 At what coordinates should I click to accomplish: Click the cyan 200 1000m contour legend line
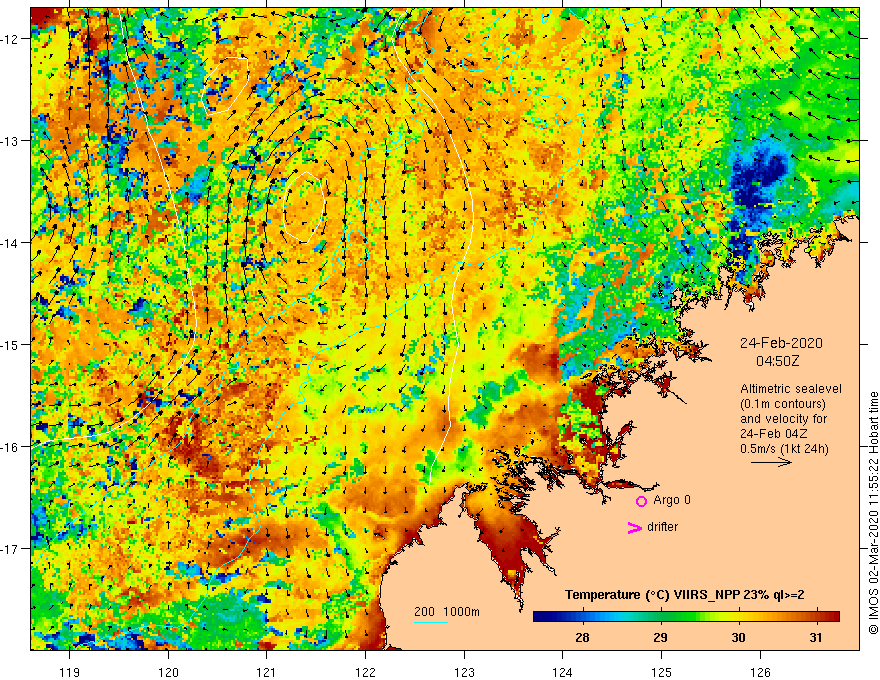[x=431, y=622]
